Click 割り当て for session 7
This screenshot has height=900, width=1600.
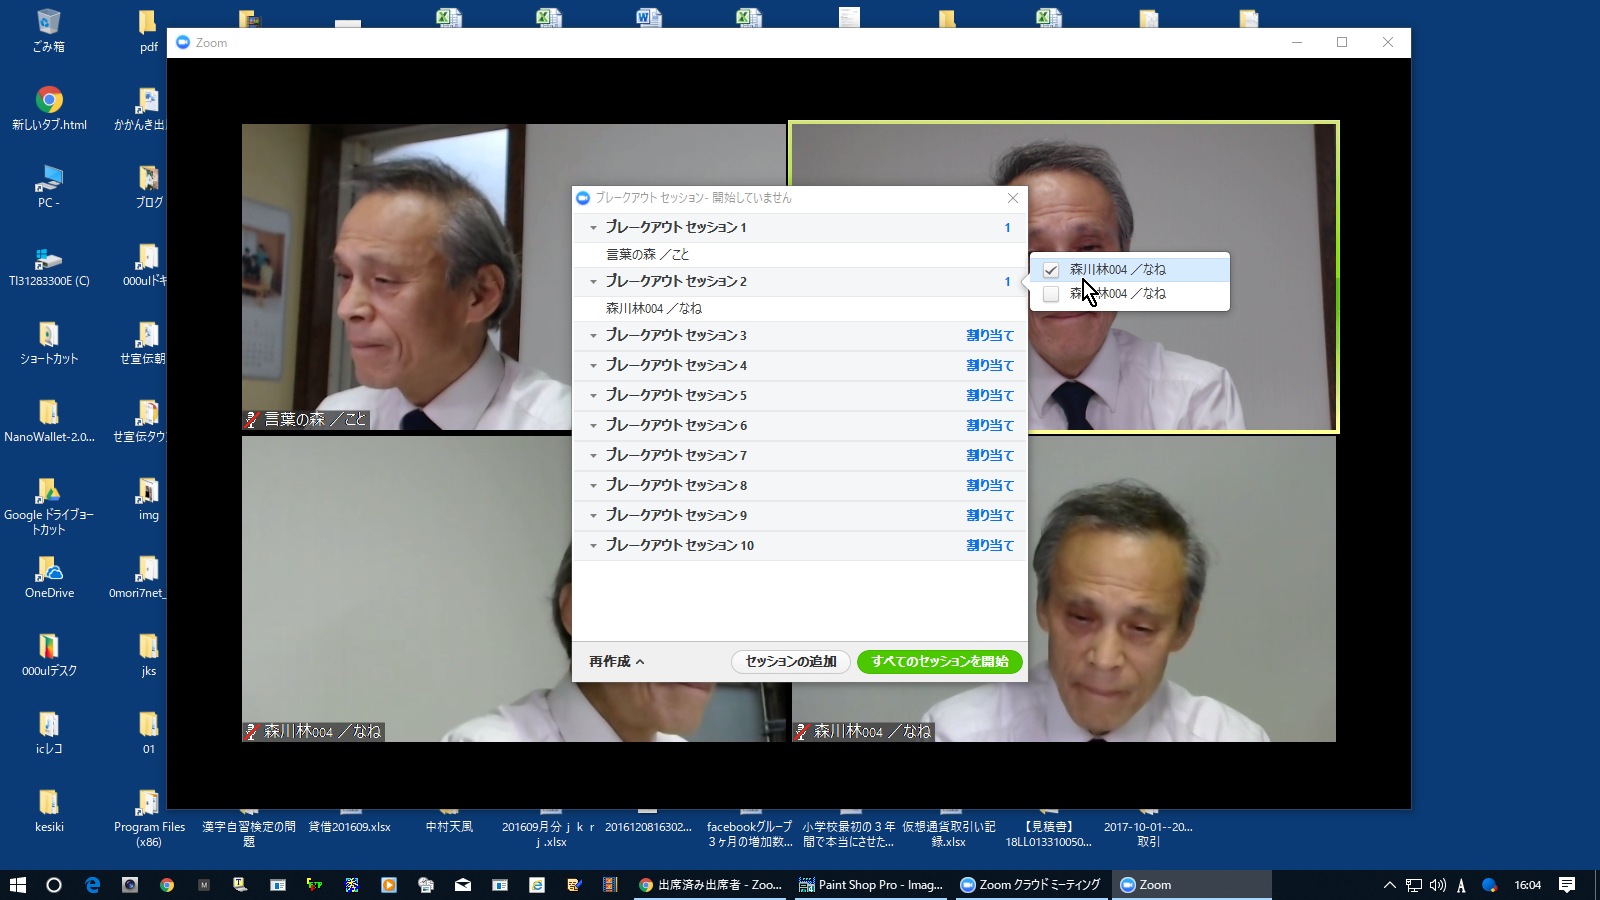[x=990, y=456]
